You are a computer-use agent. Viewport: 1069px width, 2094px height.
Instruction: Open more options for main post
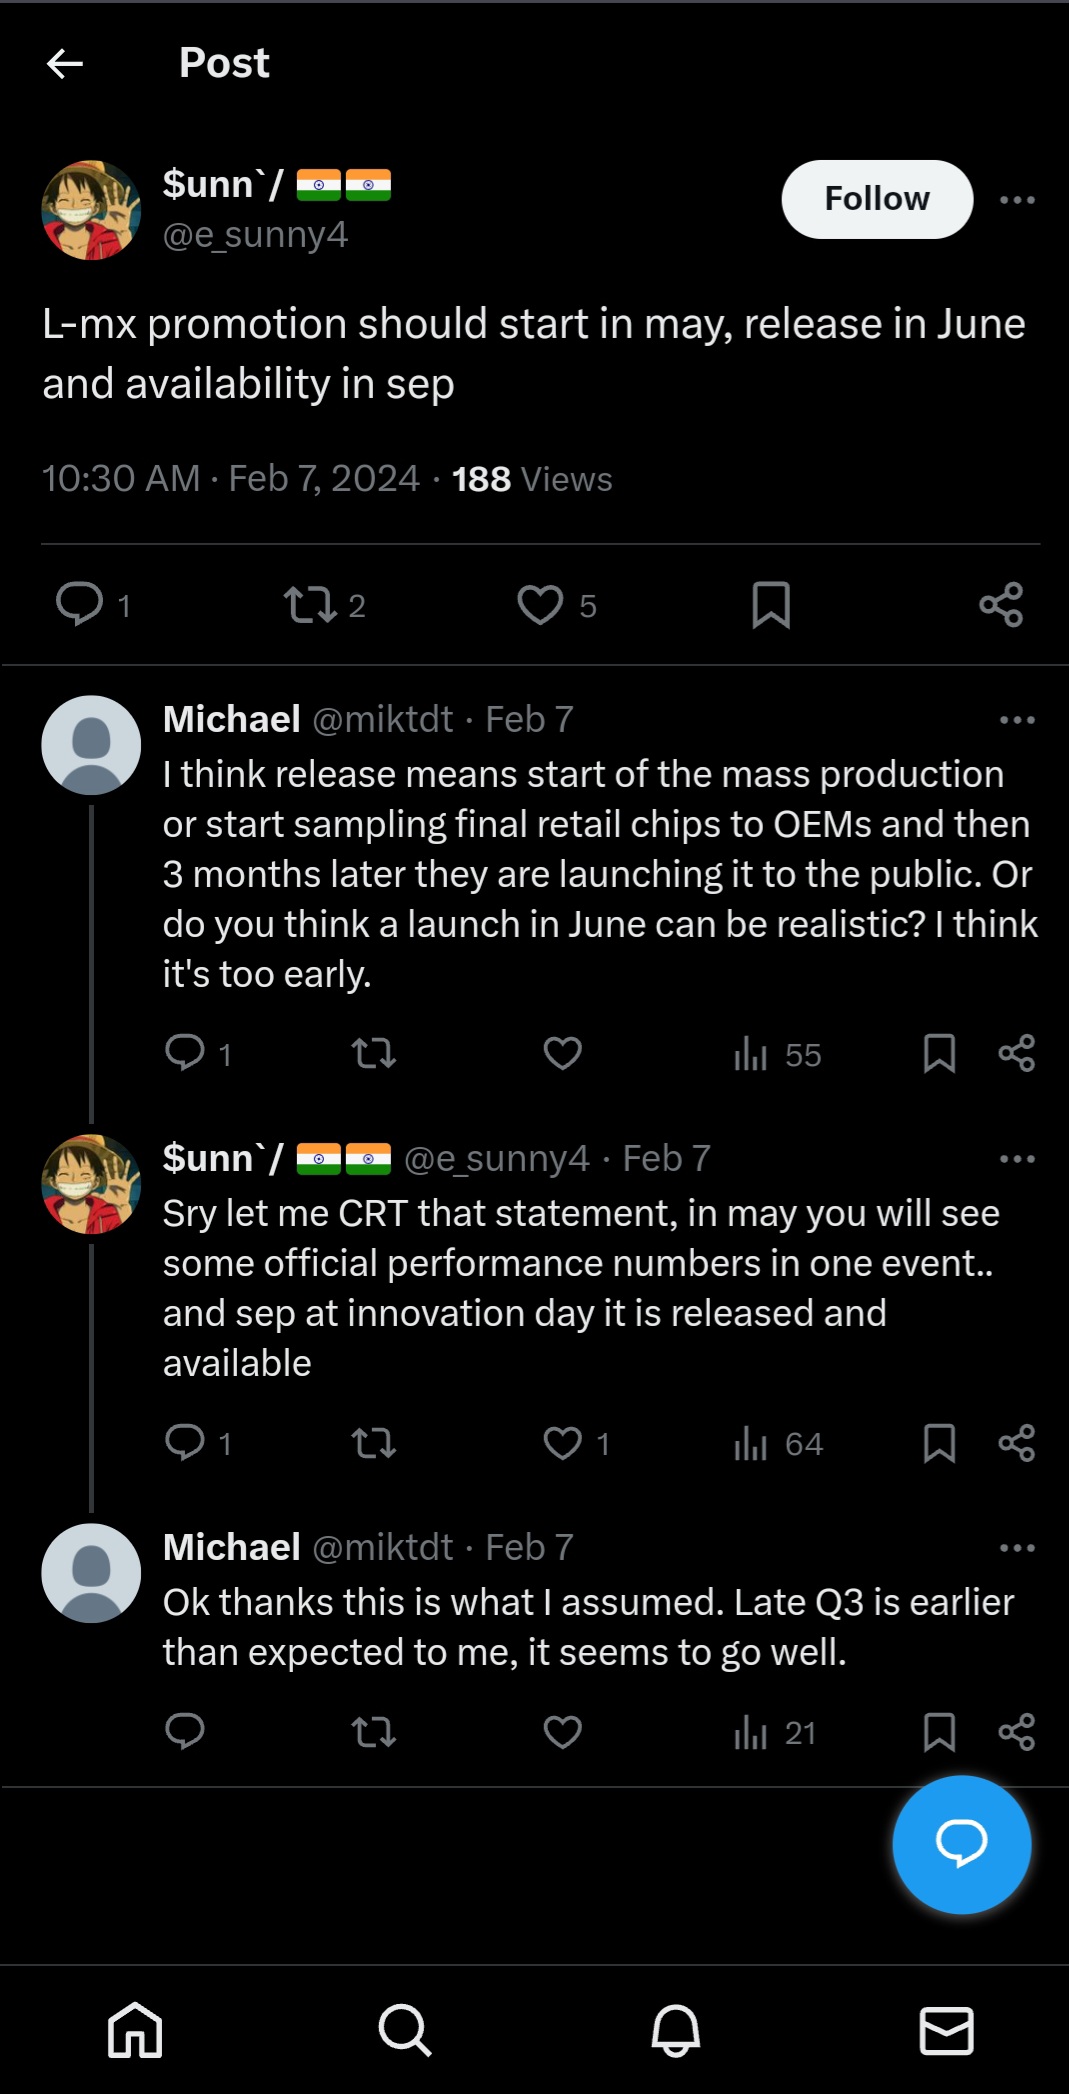(x=1017, y=200)
